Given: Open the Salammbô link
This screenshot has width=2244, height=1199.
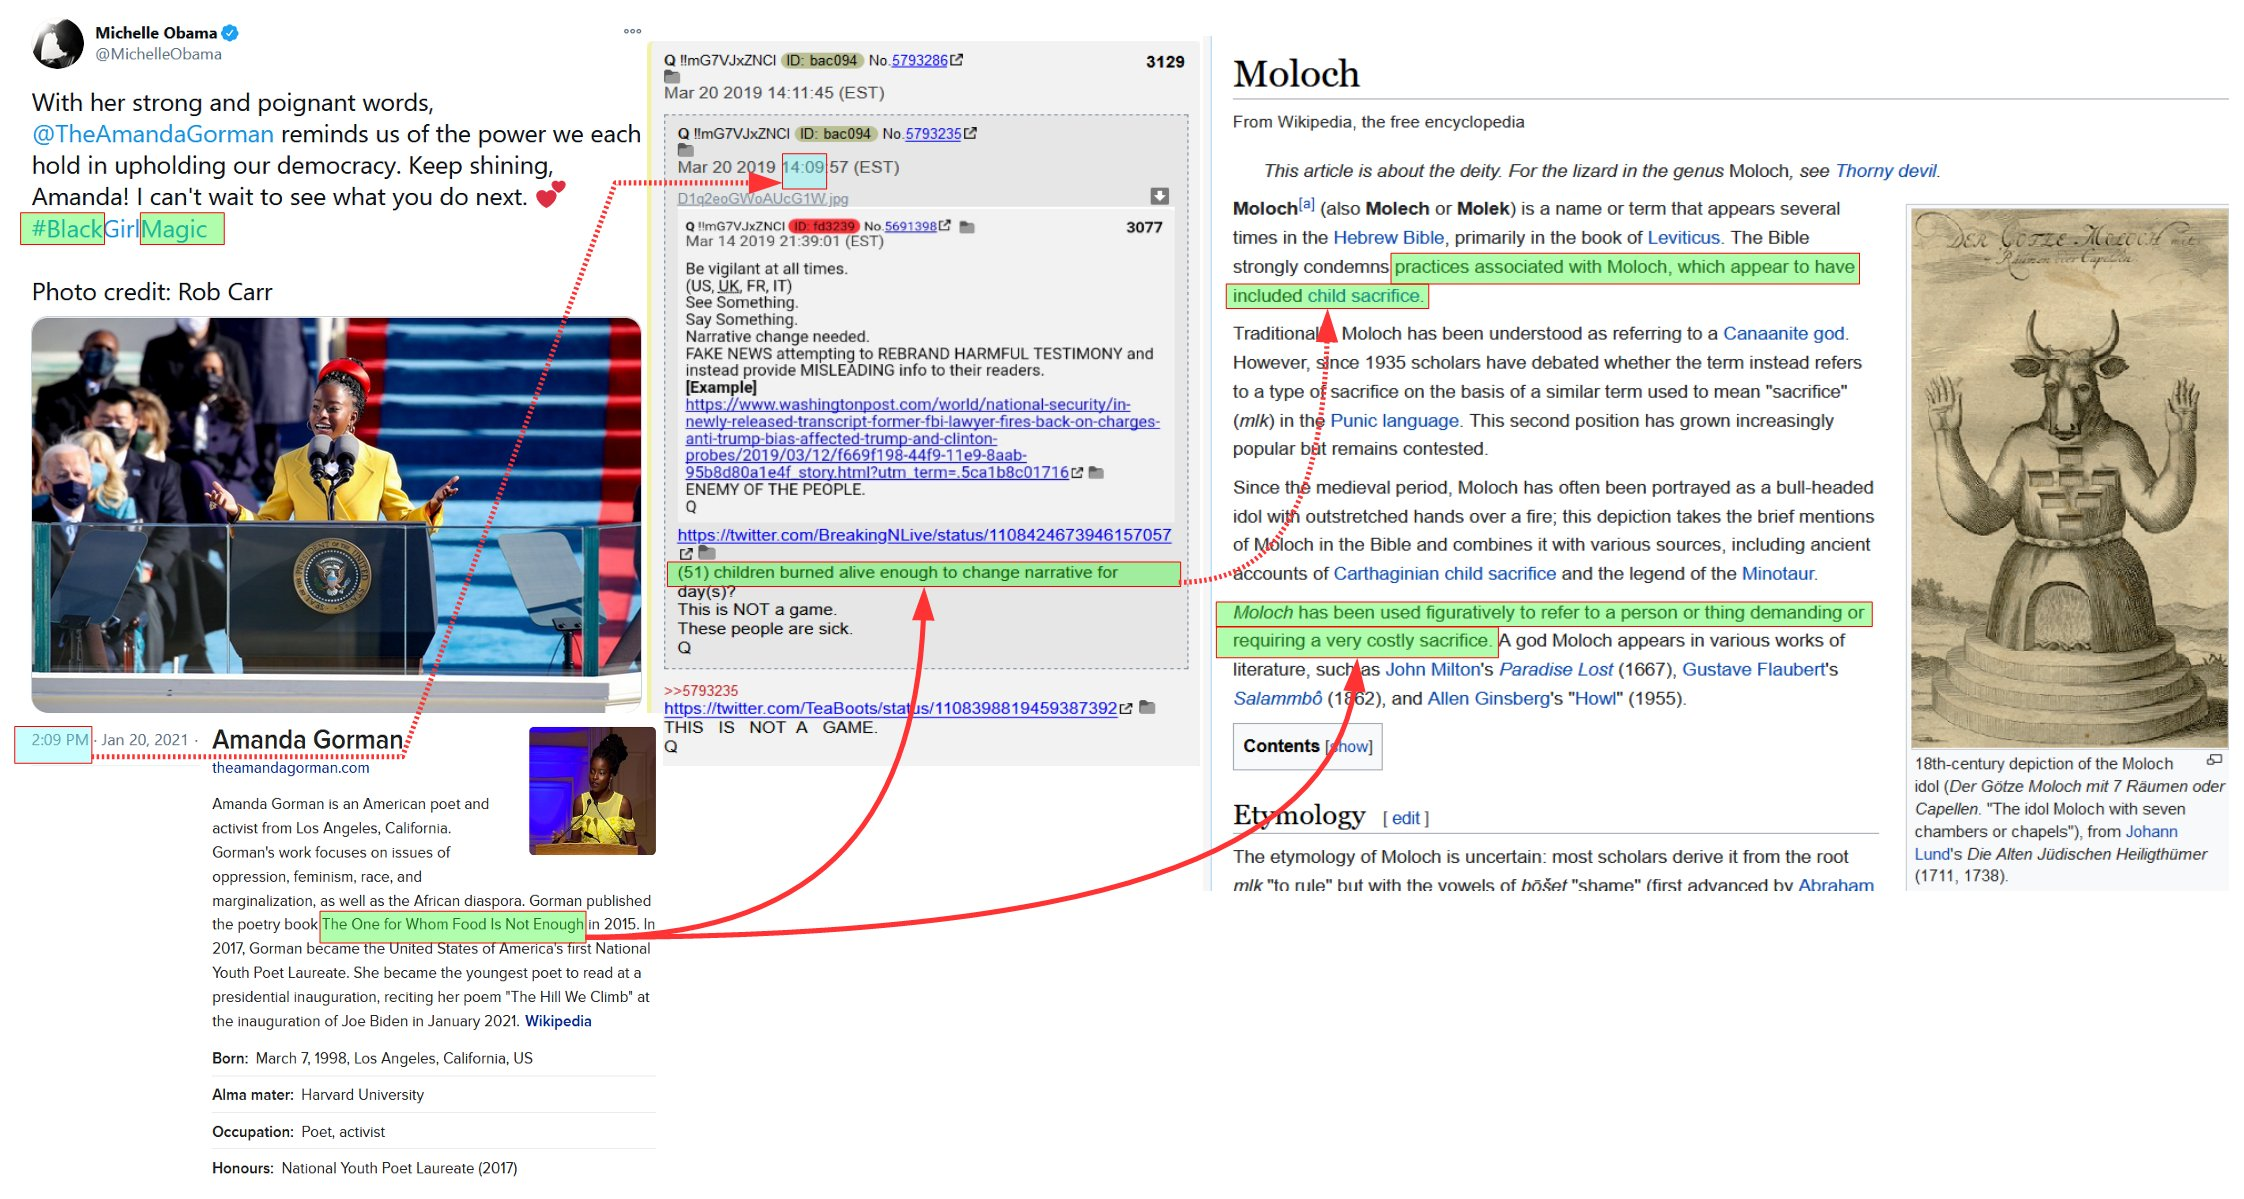Looking at the screenshot, I should (1277, 699).
